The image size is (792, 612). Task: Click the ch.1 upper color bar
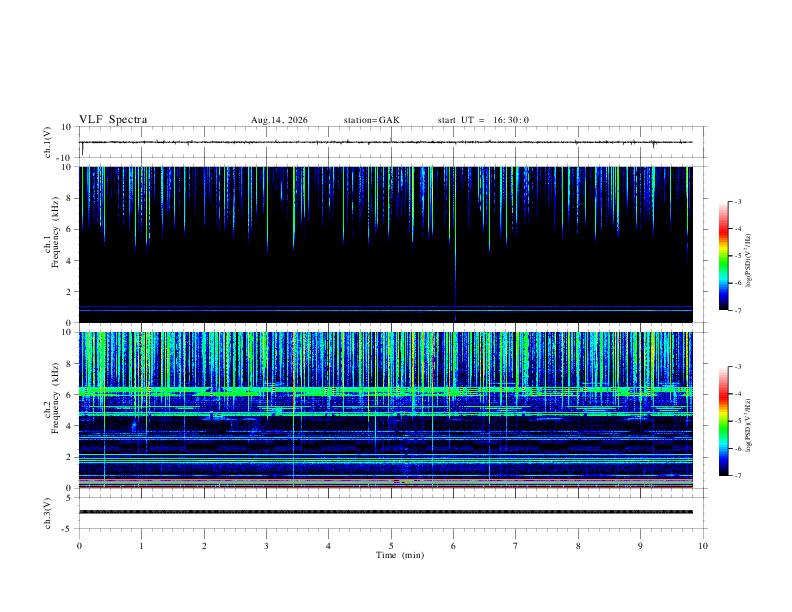click(723, 256)
